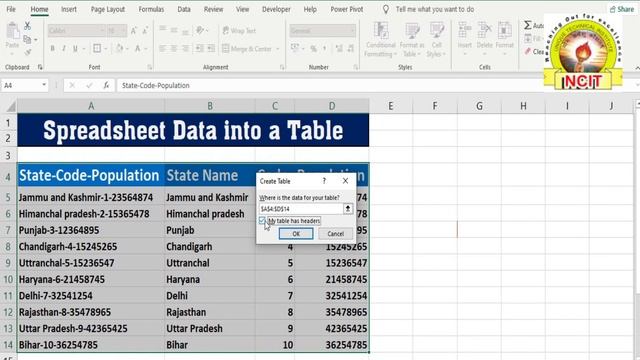Image resolution: width=640 pixels, height=360 pixels.
Task: Align text right
Action: pos(185,49)
